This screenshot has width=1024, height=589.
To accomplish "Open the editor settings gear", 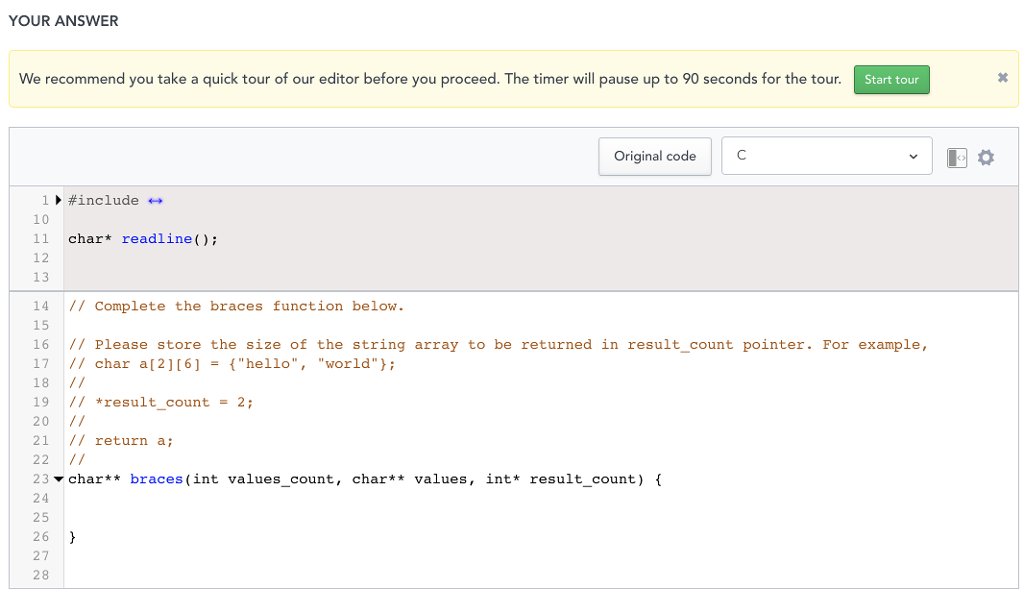I will click(986, 156).
